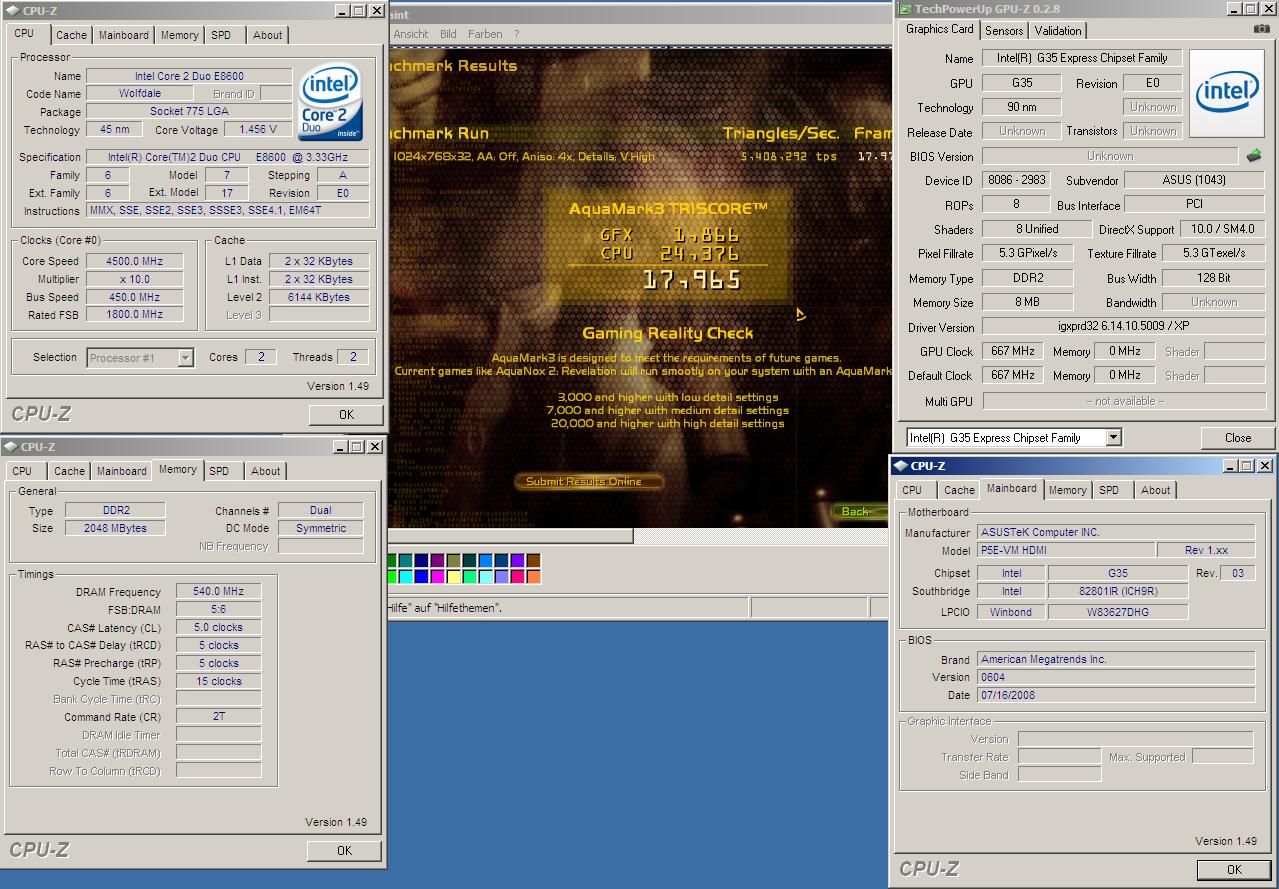The width and height of the screenshot is (1279, 889).
Task: Click the motherboard Model field P5E-VM HDMI
Action: click(1066, 551)
